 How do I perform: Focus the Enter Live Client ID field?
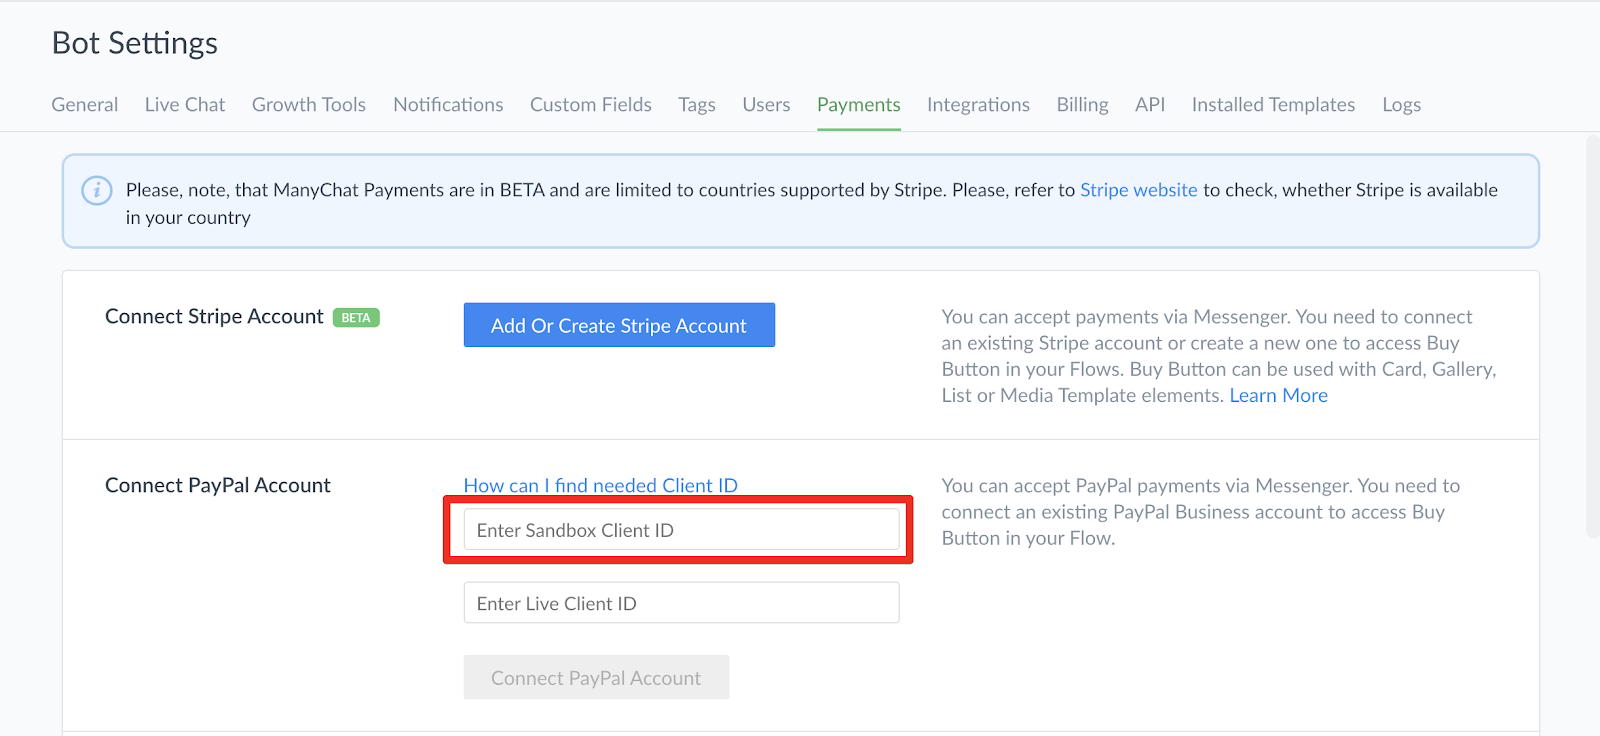[x=681, y=603]
